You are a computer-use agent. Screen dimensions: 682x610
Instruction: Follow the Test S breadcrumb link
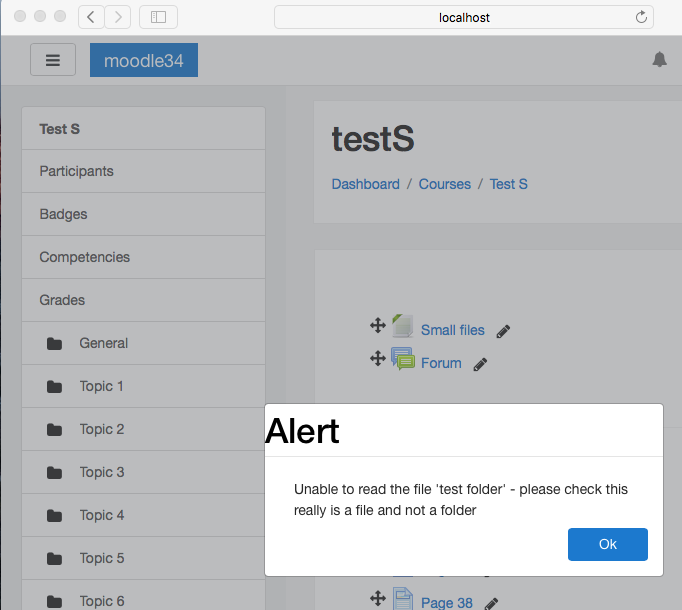508,184
